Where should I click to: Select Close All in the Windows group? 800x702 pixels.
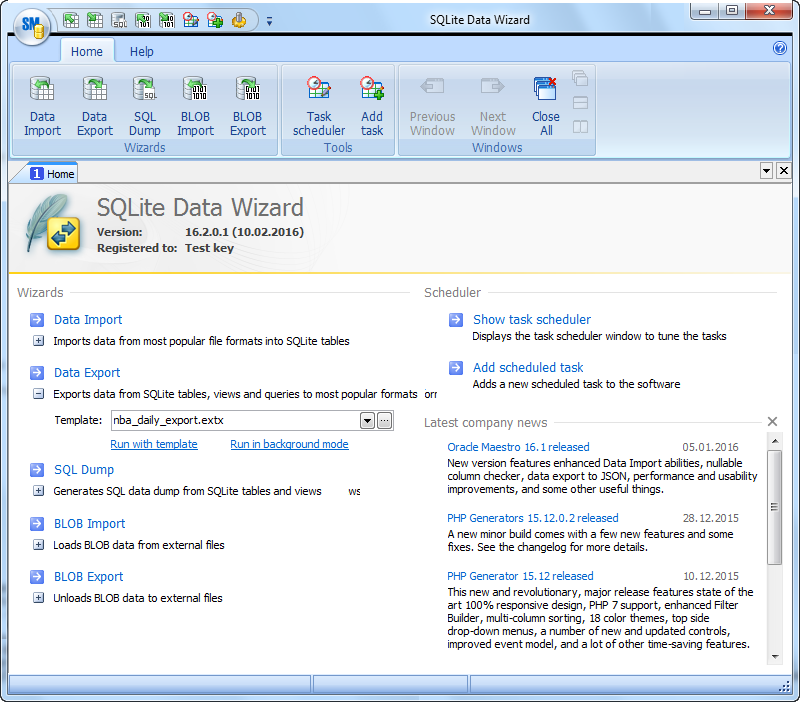pyautogui.click(x=545, y=103)
